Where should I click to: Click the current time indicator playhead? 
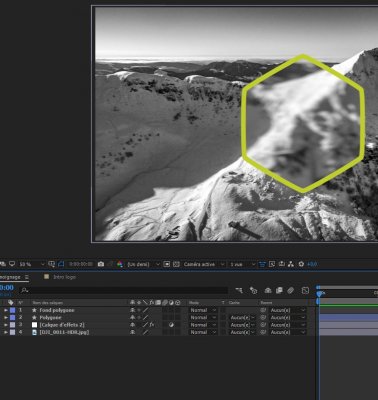(319, 294)
